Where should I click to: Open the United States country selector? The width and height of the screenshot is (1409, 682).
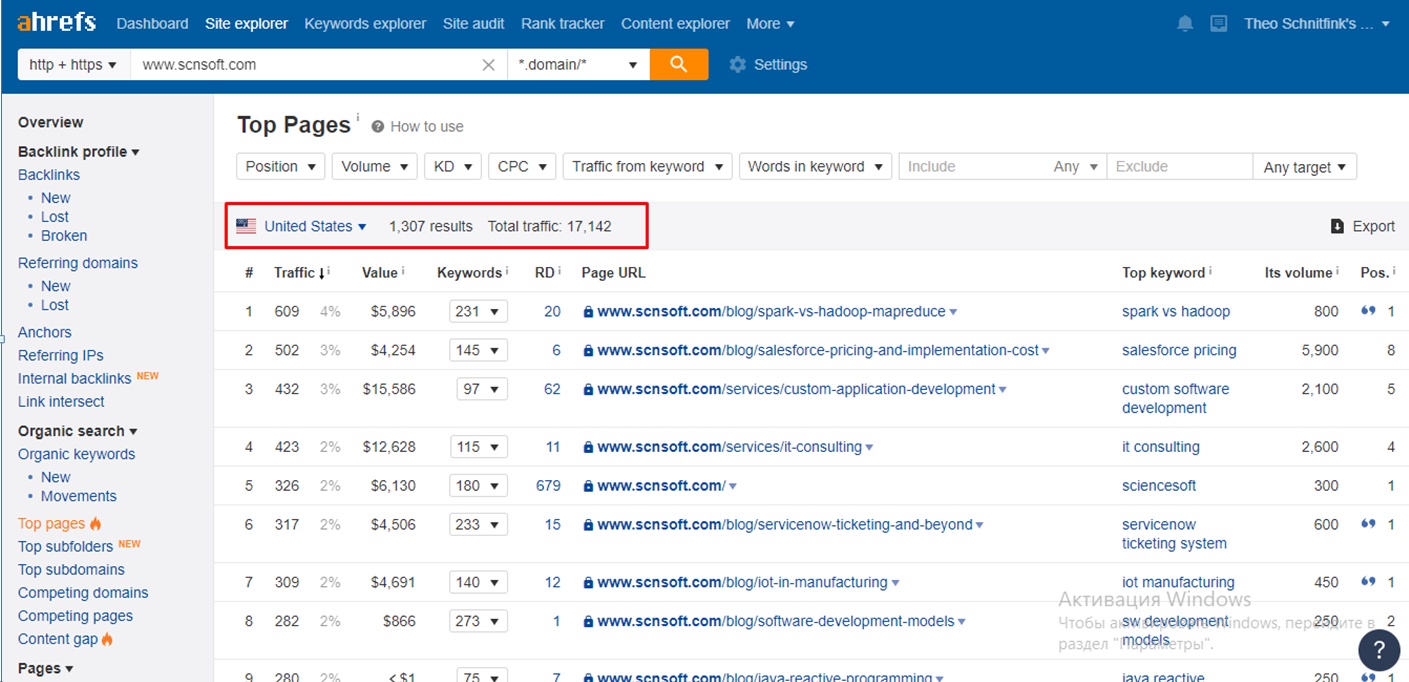tap(315, 226)
